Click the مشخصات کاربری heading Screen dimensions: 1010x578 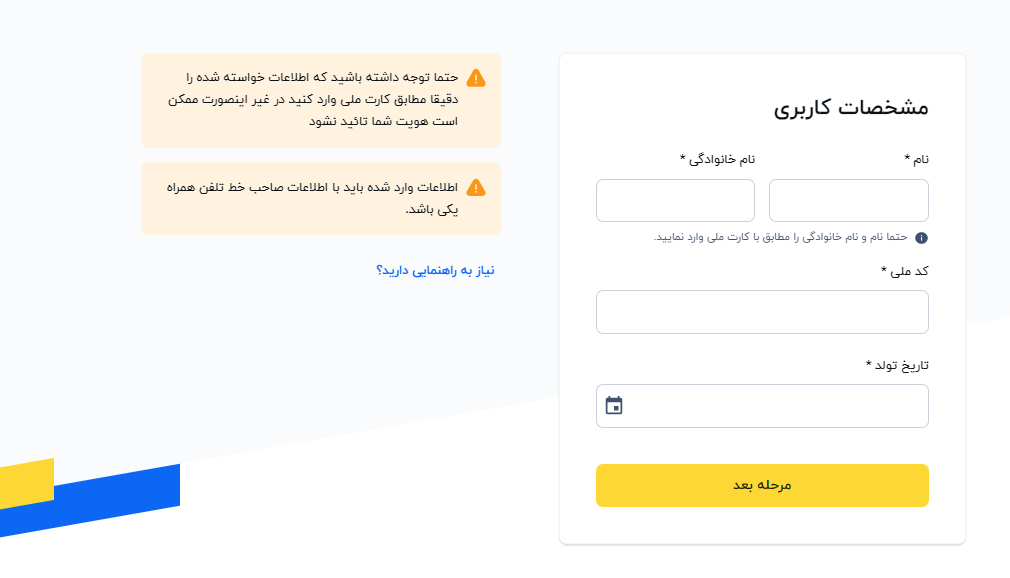tap(851, 108)
